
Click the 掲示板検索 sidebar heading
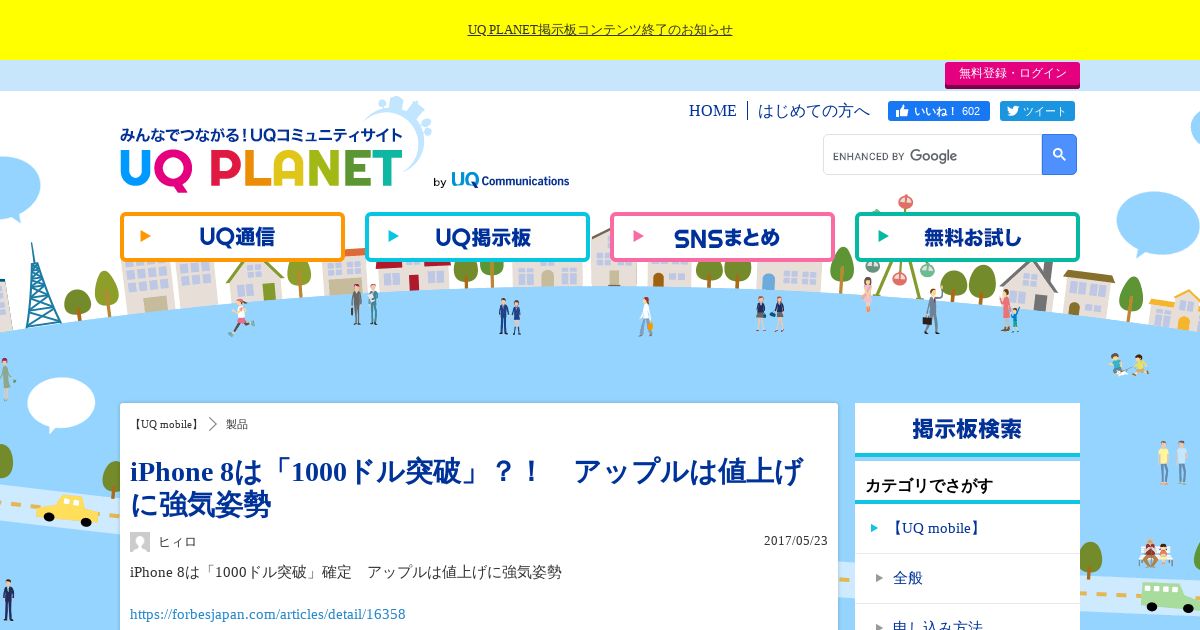(x=967, y=429)
